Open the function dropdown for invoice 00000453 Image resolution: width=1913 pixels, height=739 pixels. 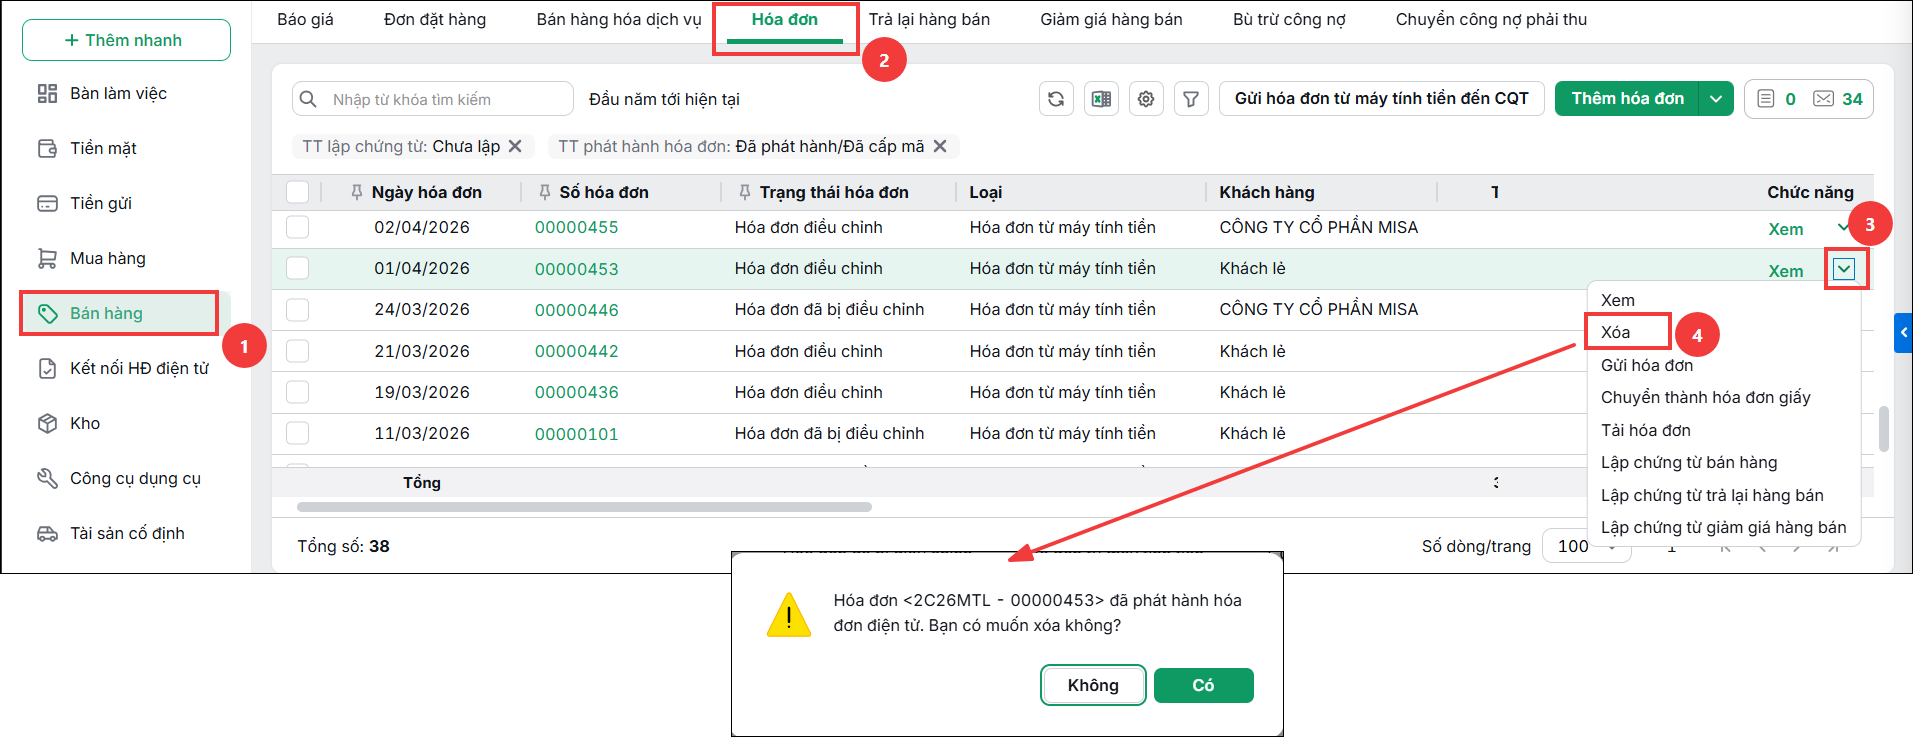pyautogui.click(x=1844, y=268)
